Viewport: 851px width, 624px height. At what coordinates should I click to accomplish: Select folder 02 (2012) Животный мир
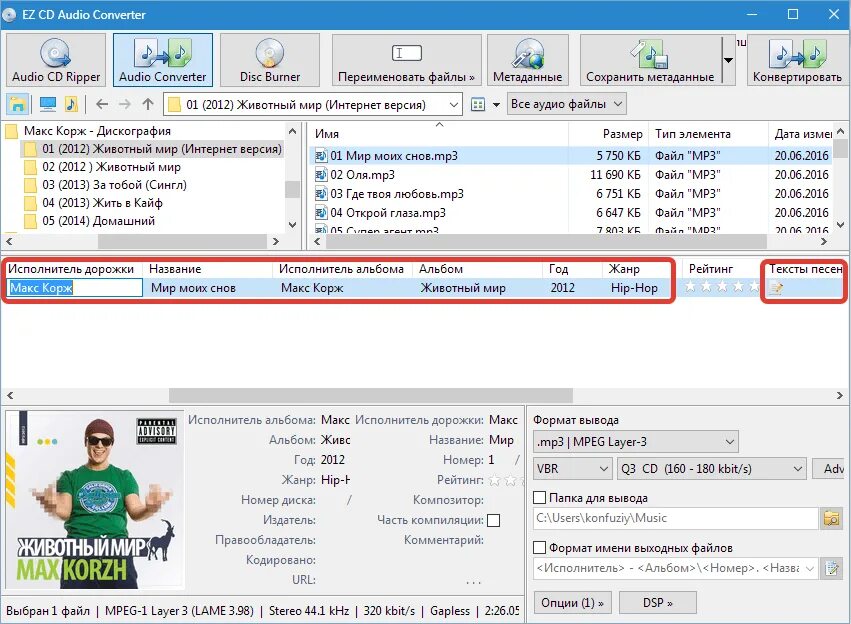click(x=111, y=167)
